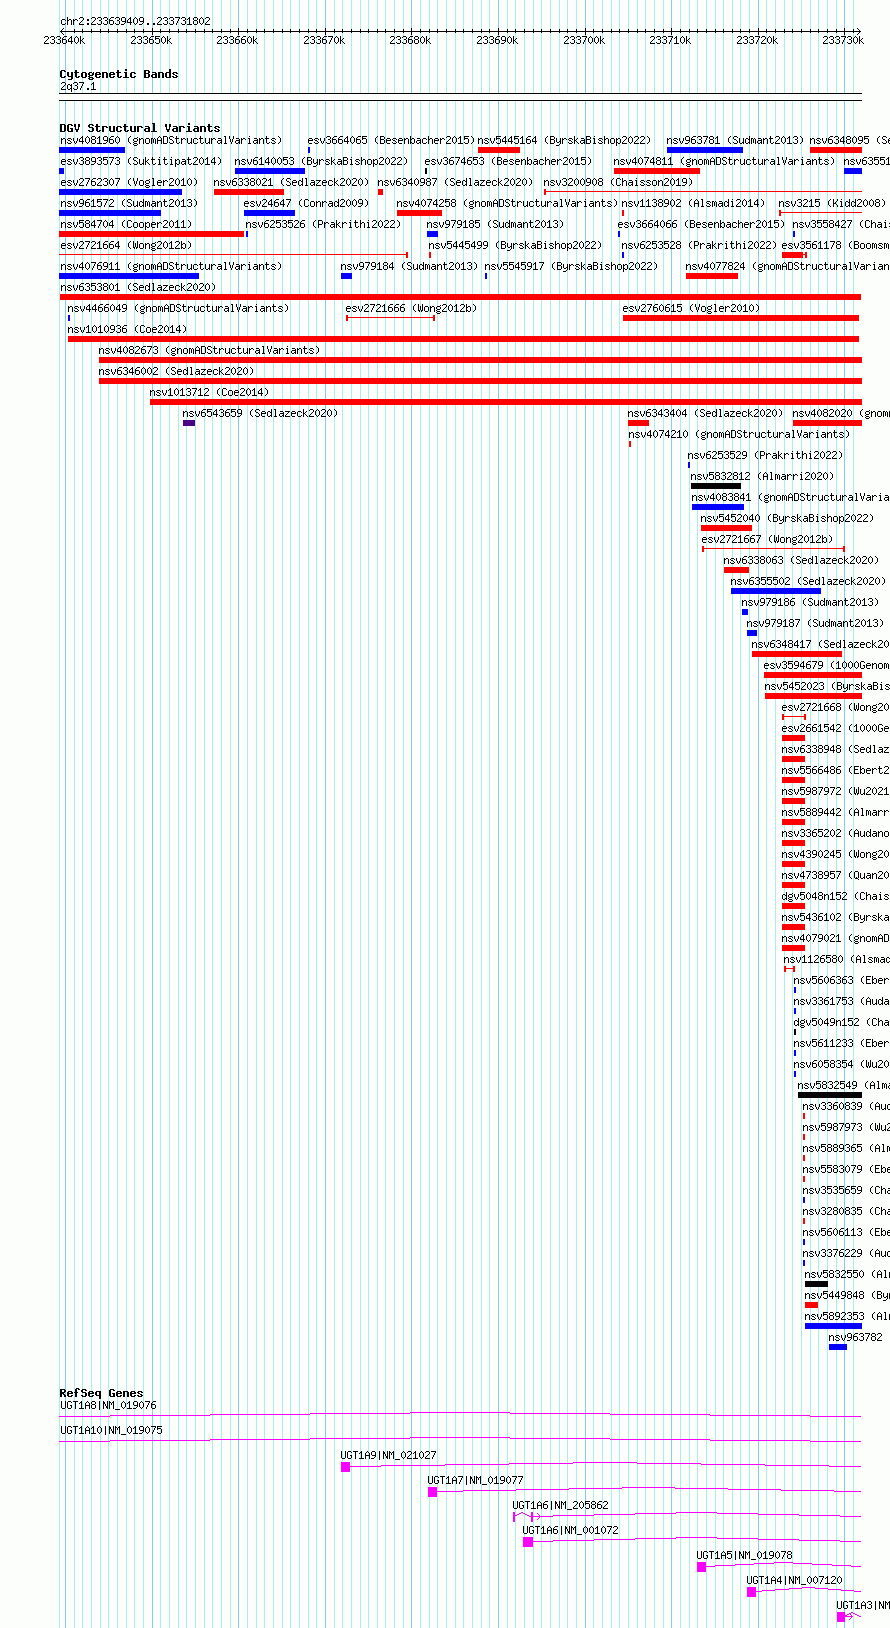This screenshot has width=890, height=1628.
Task: Open the UGT1A8 NM_019076 gene
Action: pos(109,1405)
